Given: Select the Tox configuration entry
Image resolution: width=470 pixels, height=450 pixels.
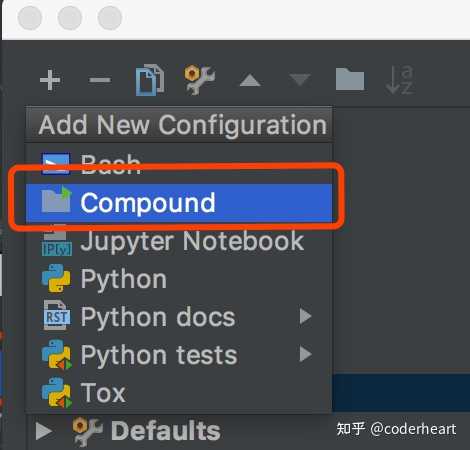Looking at the screenshot, I should point(179,392).
